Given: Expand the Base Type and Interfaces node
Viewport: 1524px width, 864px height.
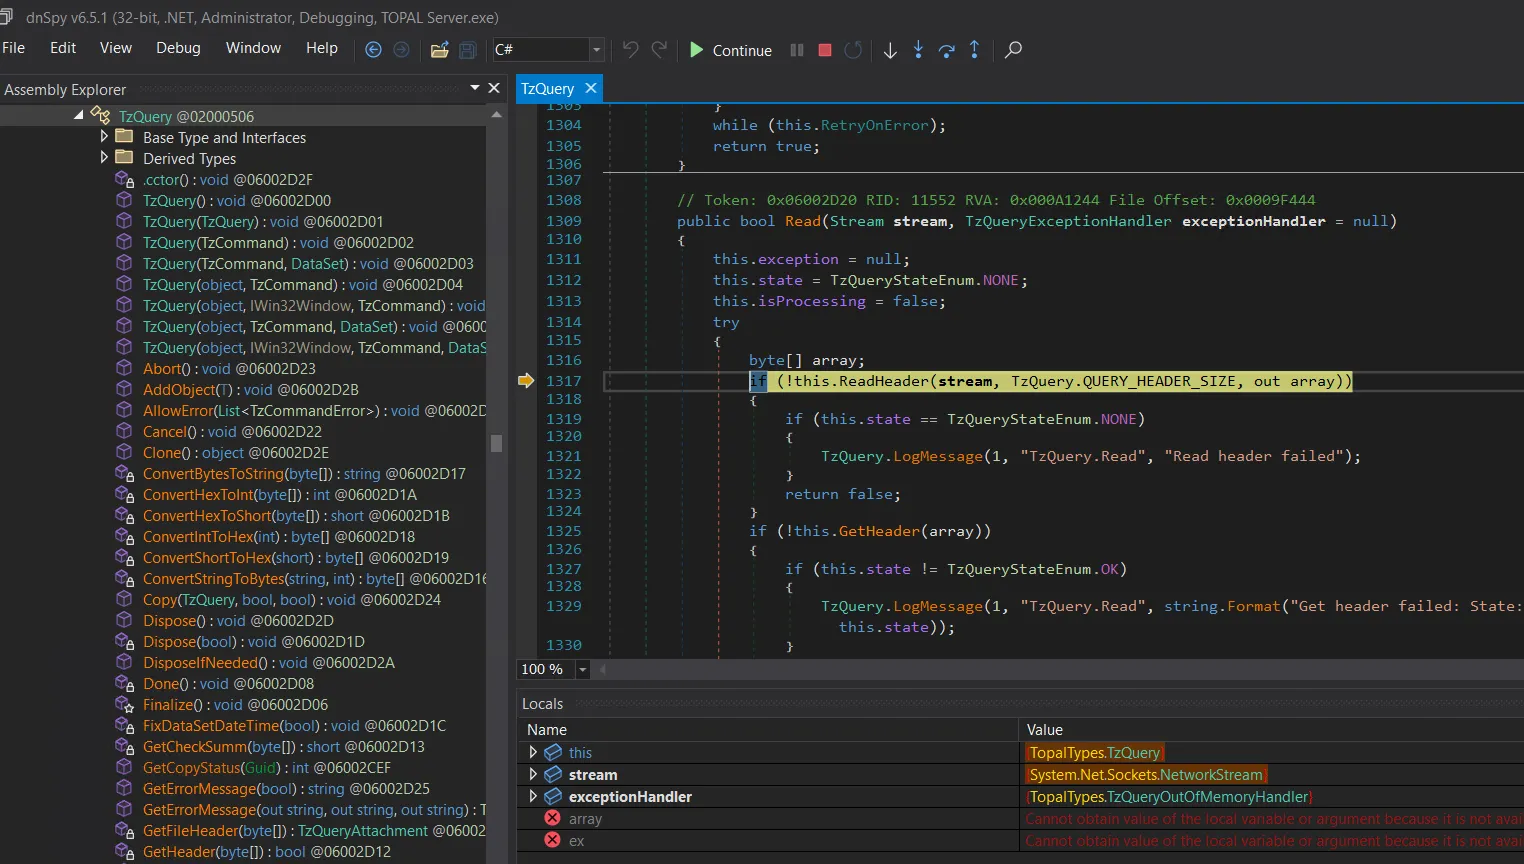Looking at the screenshot, I should [104, 137].
